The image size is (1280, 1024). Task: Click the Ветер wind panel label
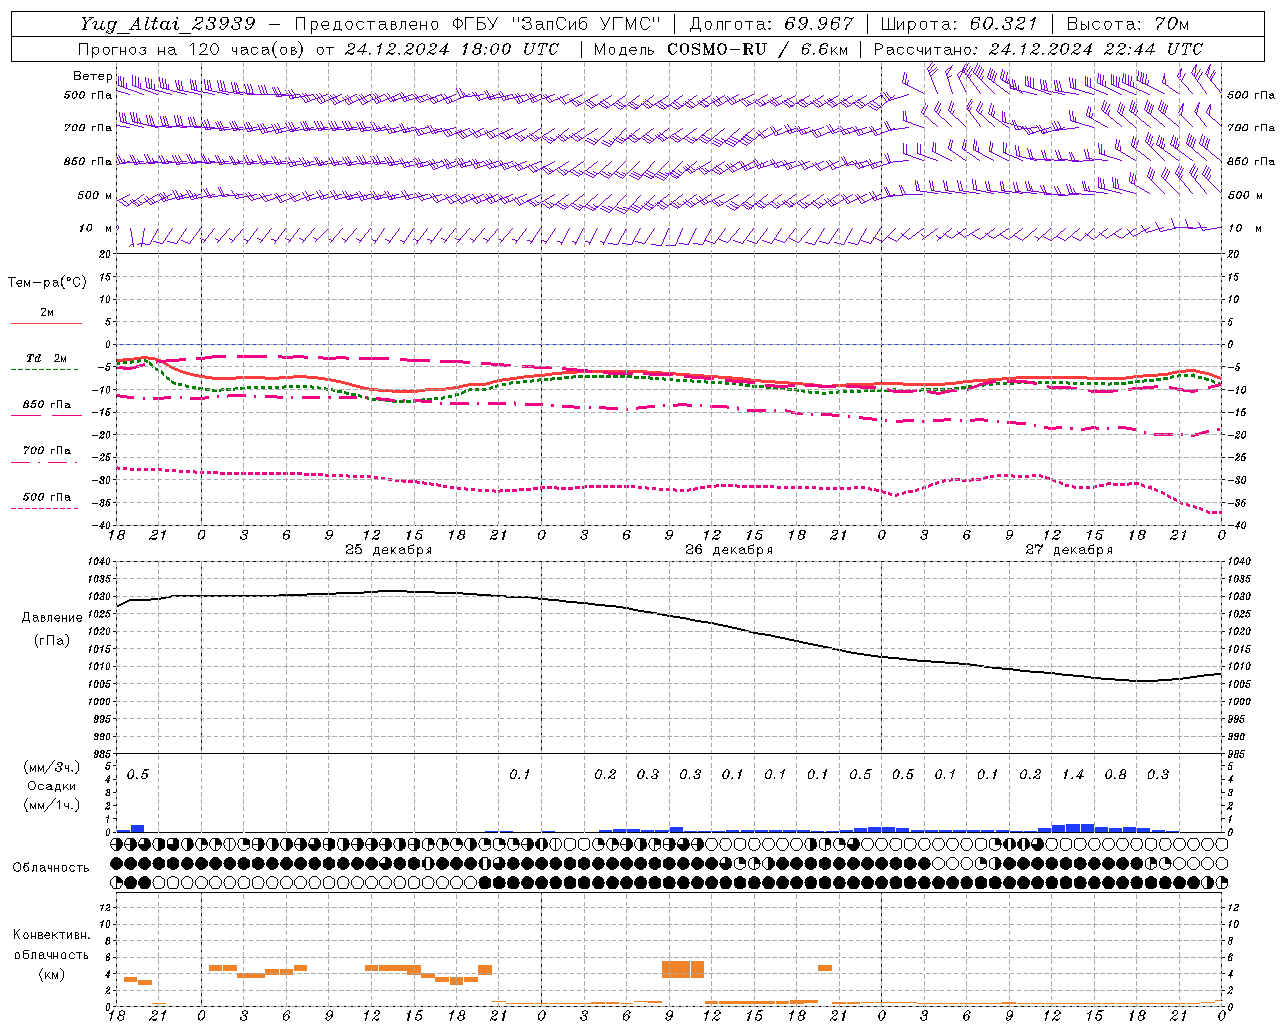[92, 76]
